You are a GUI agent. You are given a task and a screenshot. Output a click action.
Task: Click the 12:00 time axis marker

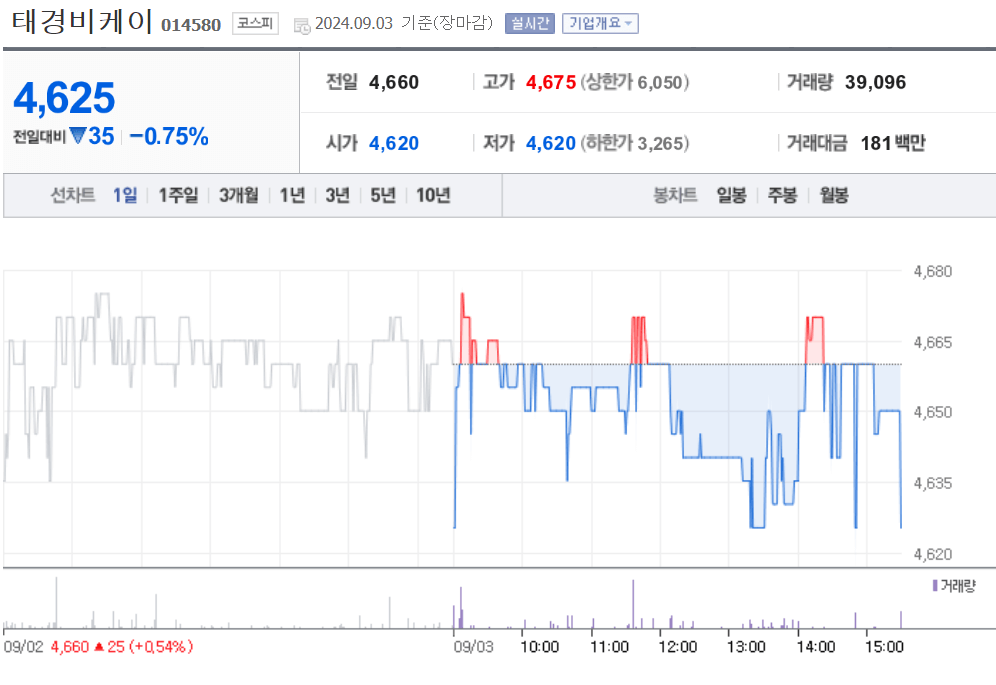(x=678, y=647)
